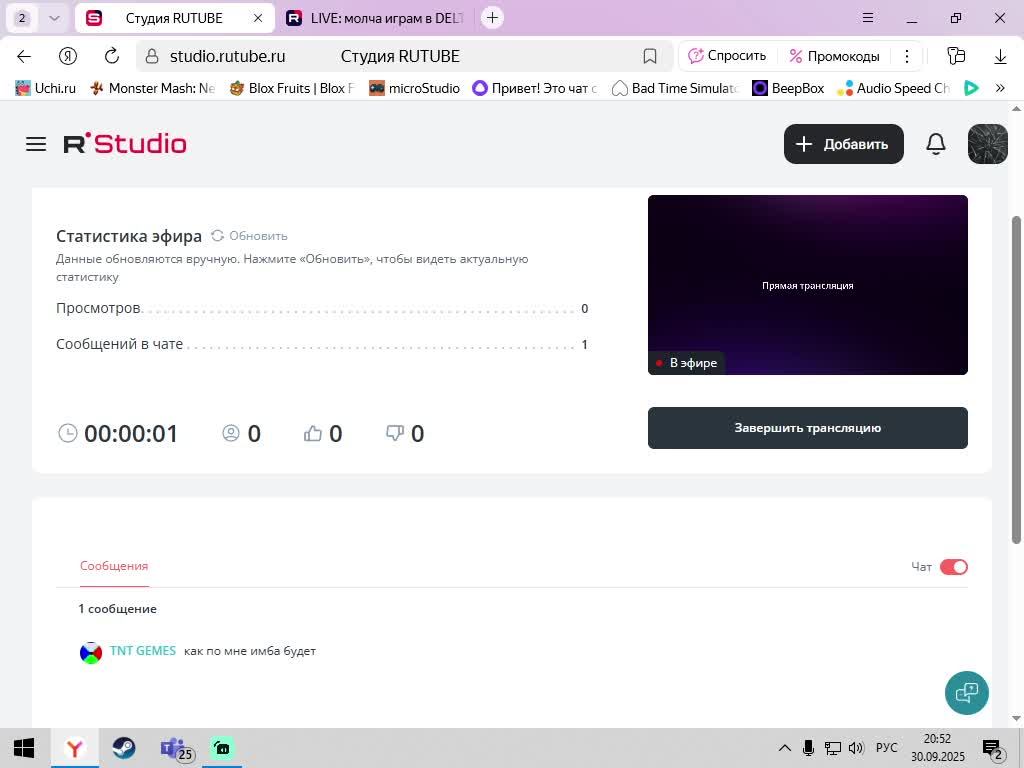This screenshot has height=768, width=1024.
Task: Click the page vertical scrollbar
Action: [1016, 379]
